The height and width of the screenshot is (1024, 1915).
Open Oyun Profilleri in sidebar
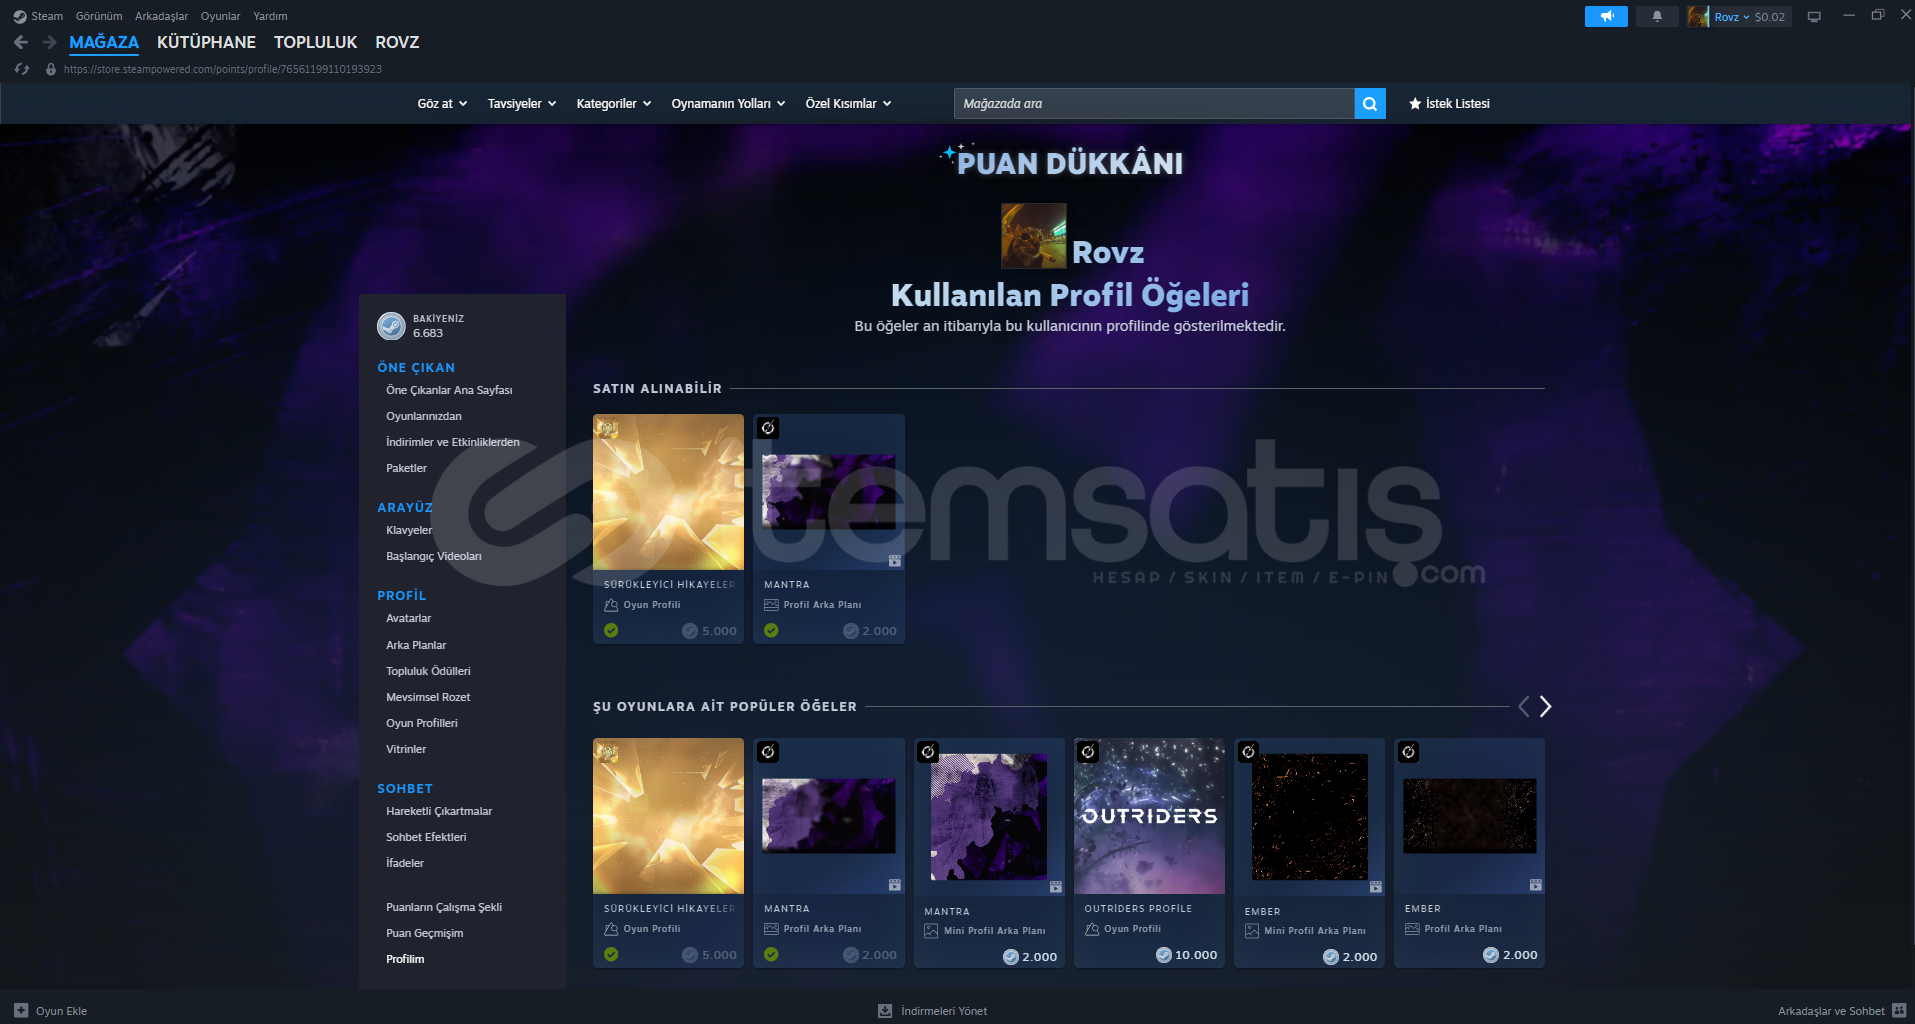pos(422,723)
